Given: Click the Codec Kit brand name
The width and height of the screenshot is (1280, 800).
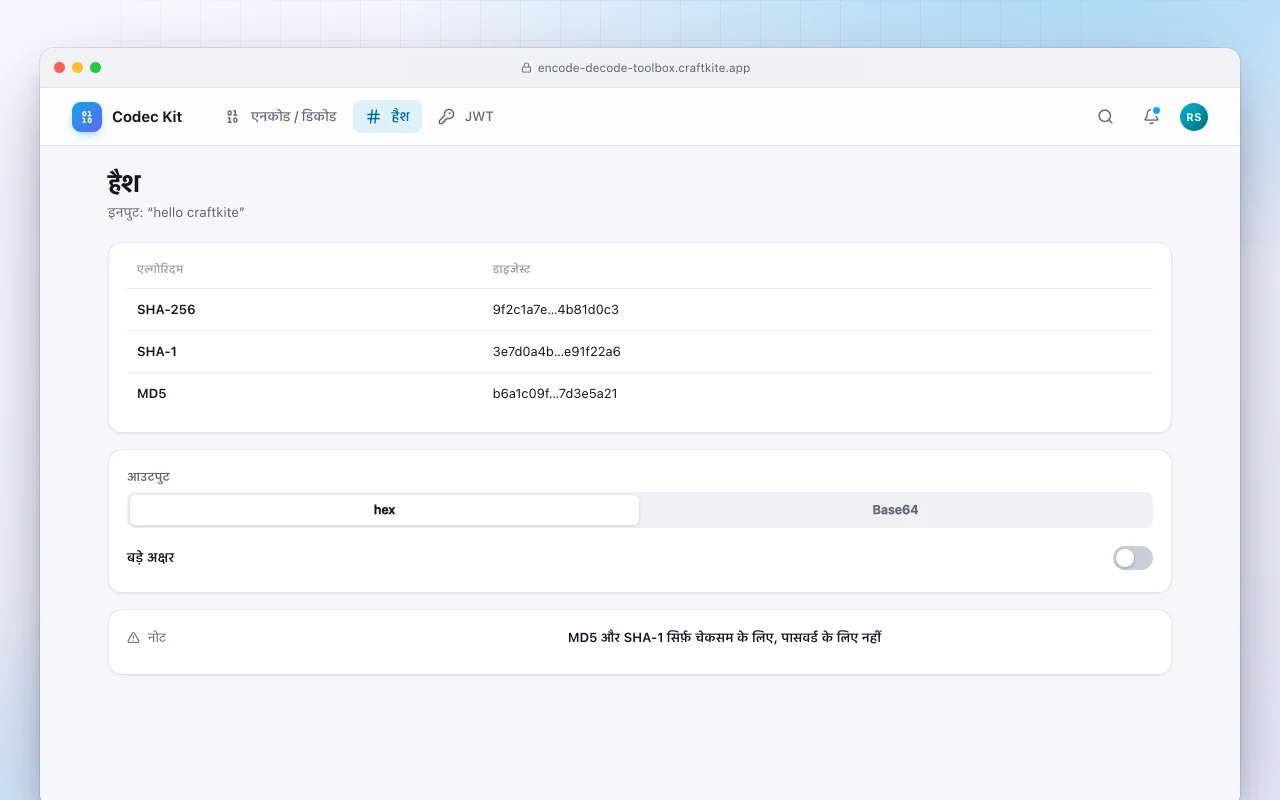Looking at the screenshot, I should tap(147, 117).
